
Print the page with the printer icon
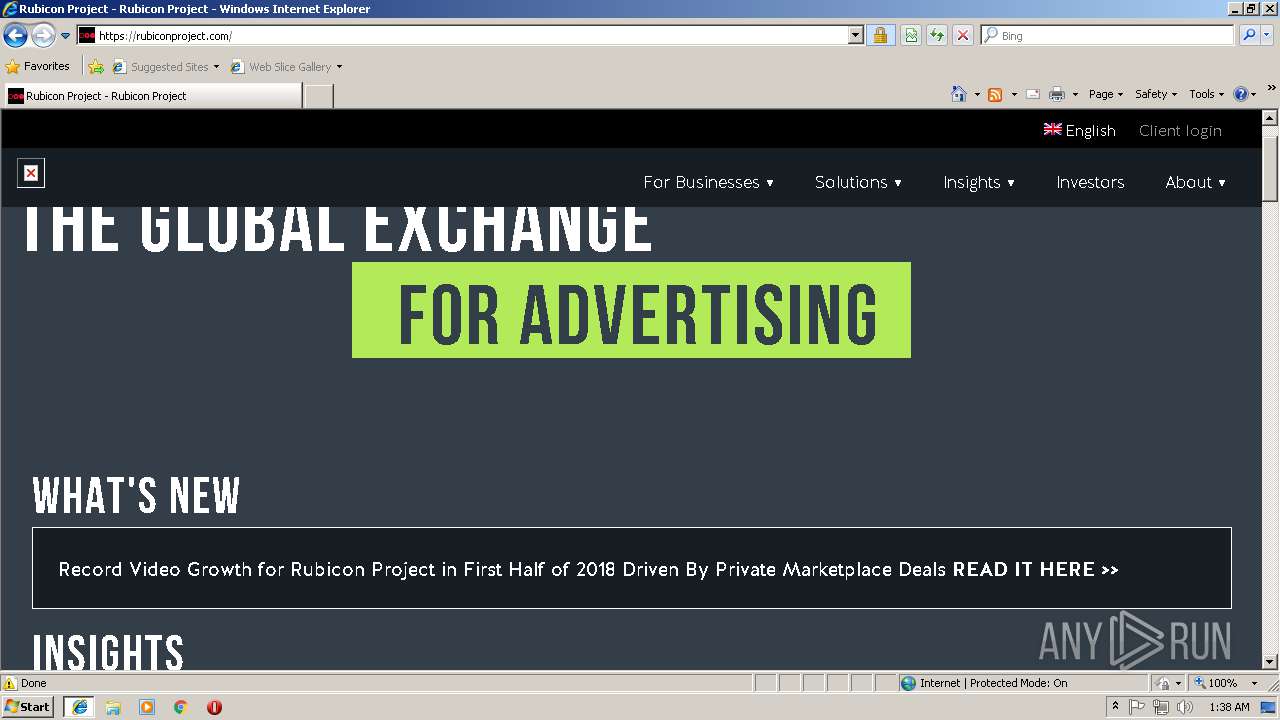[x=1056, y=94]
